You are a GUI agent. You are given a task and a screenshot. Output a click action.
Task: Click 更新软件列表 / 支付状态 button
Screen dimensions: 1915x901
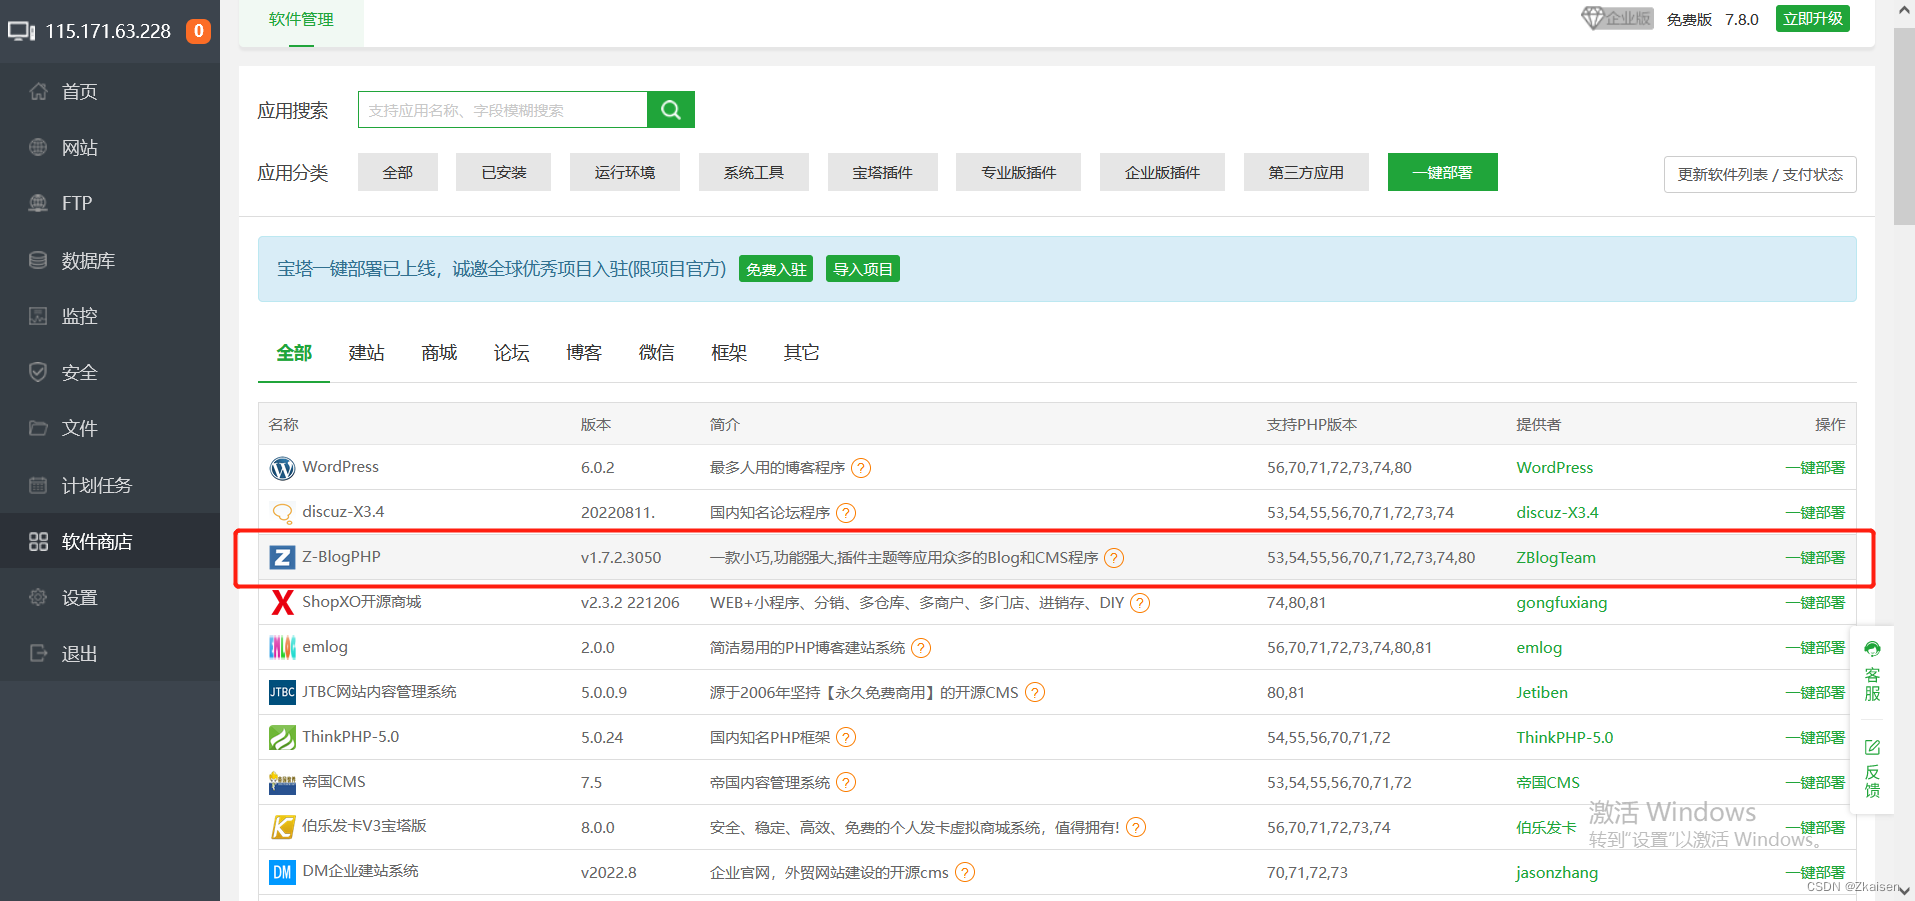coord(1760,174)
